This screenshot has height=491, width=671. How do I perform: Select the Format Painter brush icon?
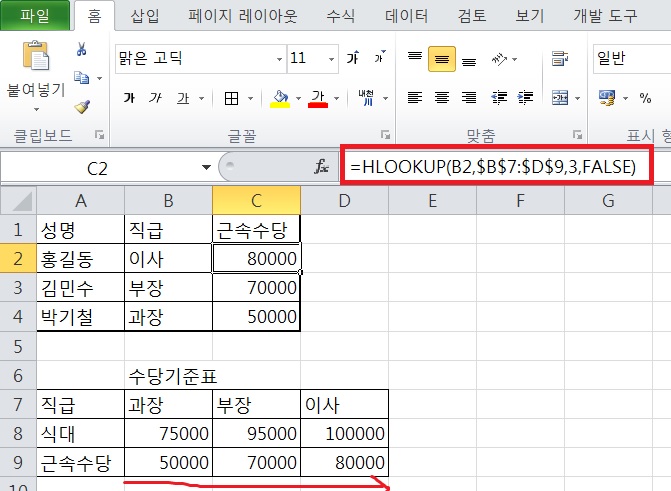click(82, 107)
